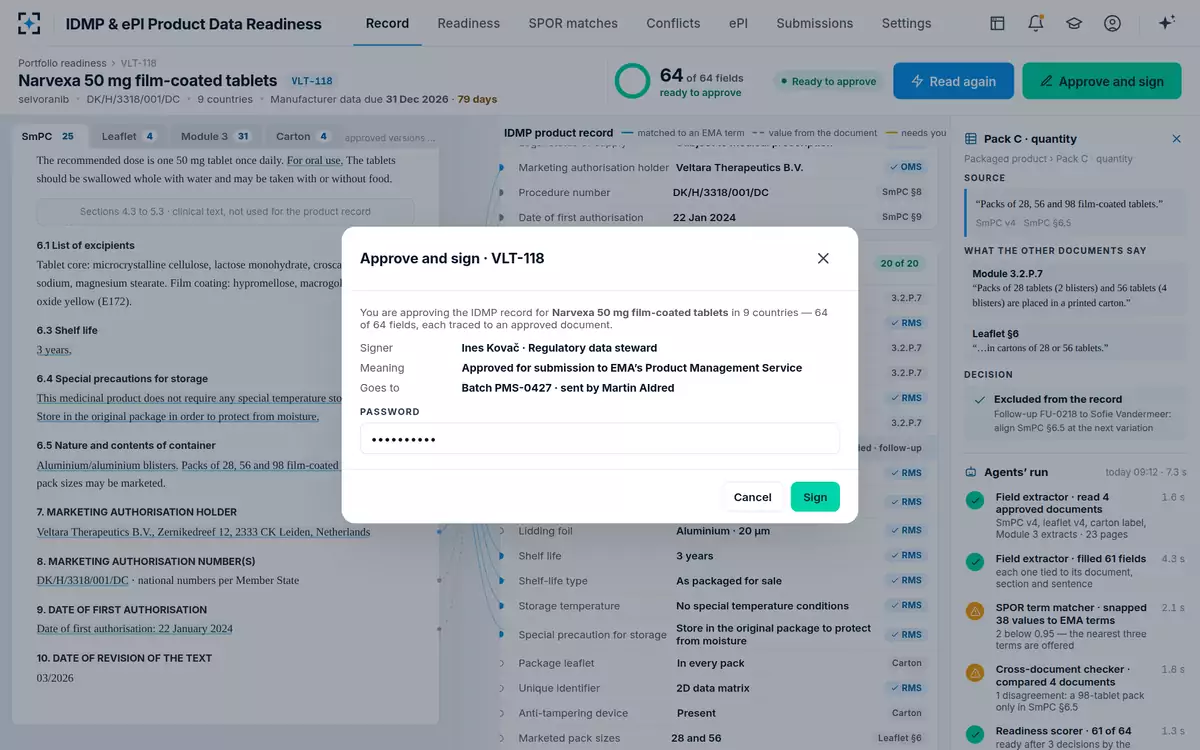Click the check icon for Field extractor filled 61 fields
Screen dimensions: 1200x750
tap(975, 563)
